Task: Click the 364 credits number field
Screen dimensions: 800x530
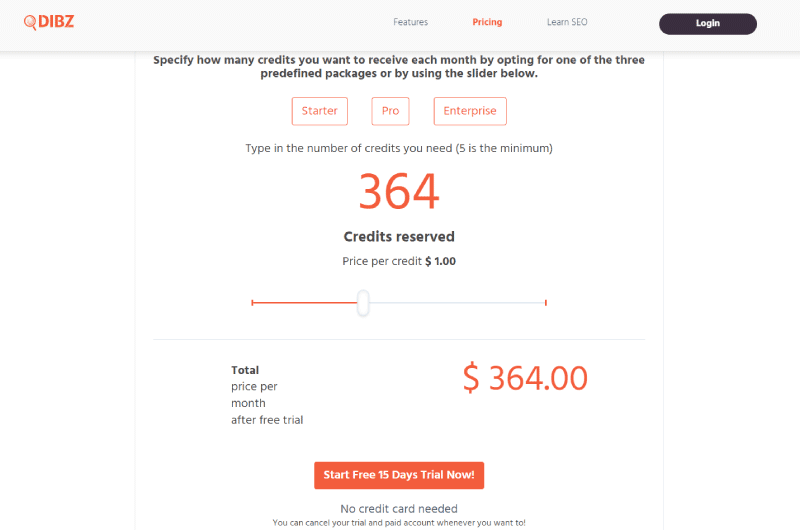Action: coord(399,191)
